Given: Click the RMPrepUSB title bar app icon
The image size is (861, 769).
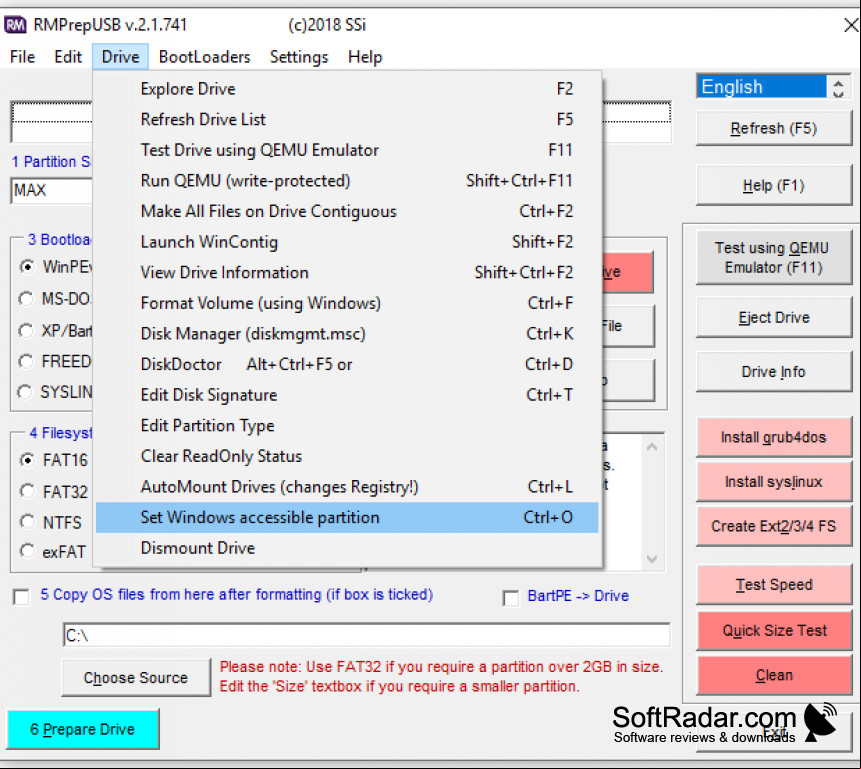Looking at the screenshot, I should pos(15,25).
